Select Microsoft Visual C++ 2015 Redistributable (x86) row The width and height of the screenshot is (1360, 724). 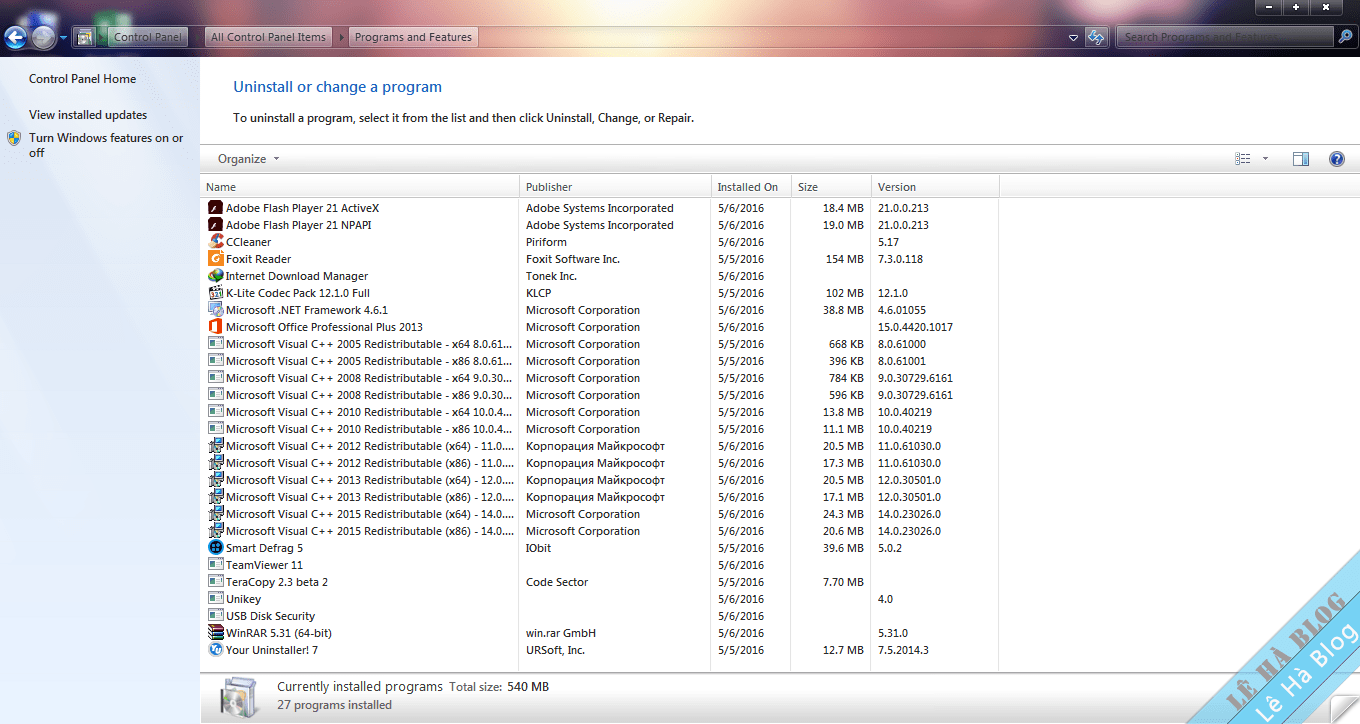coord(600,531)
